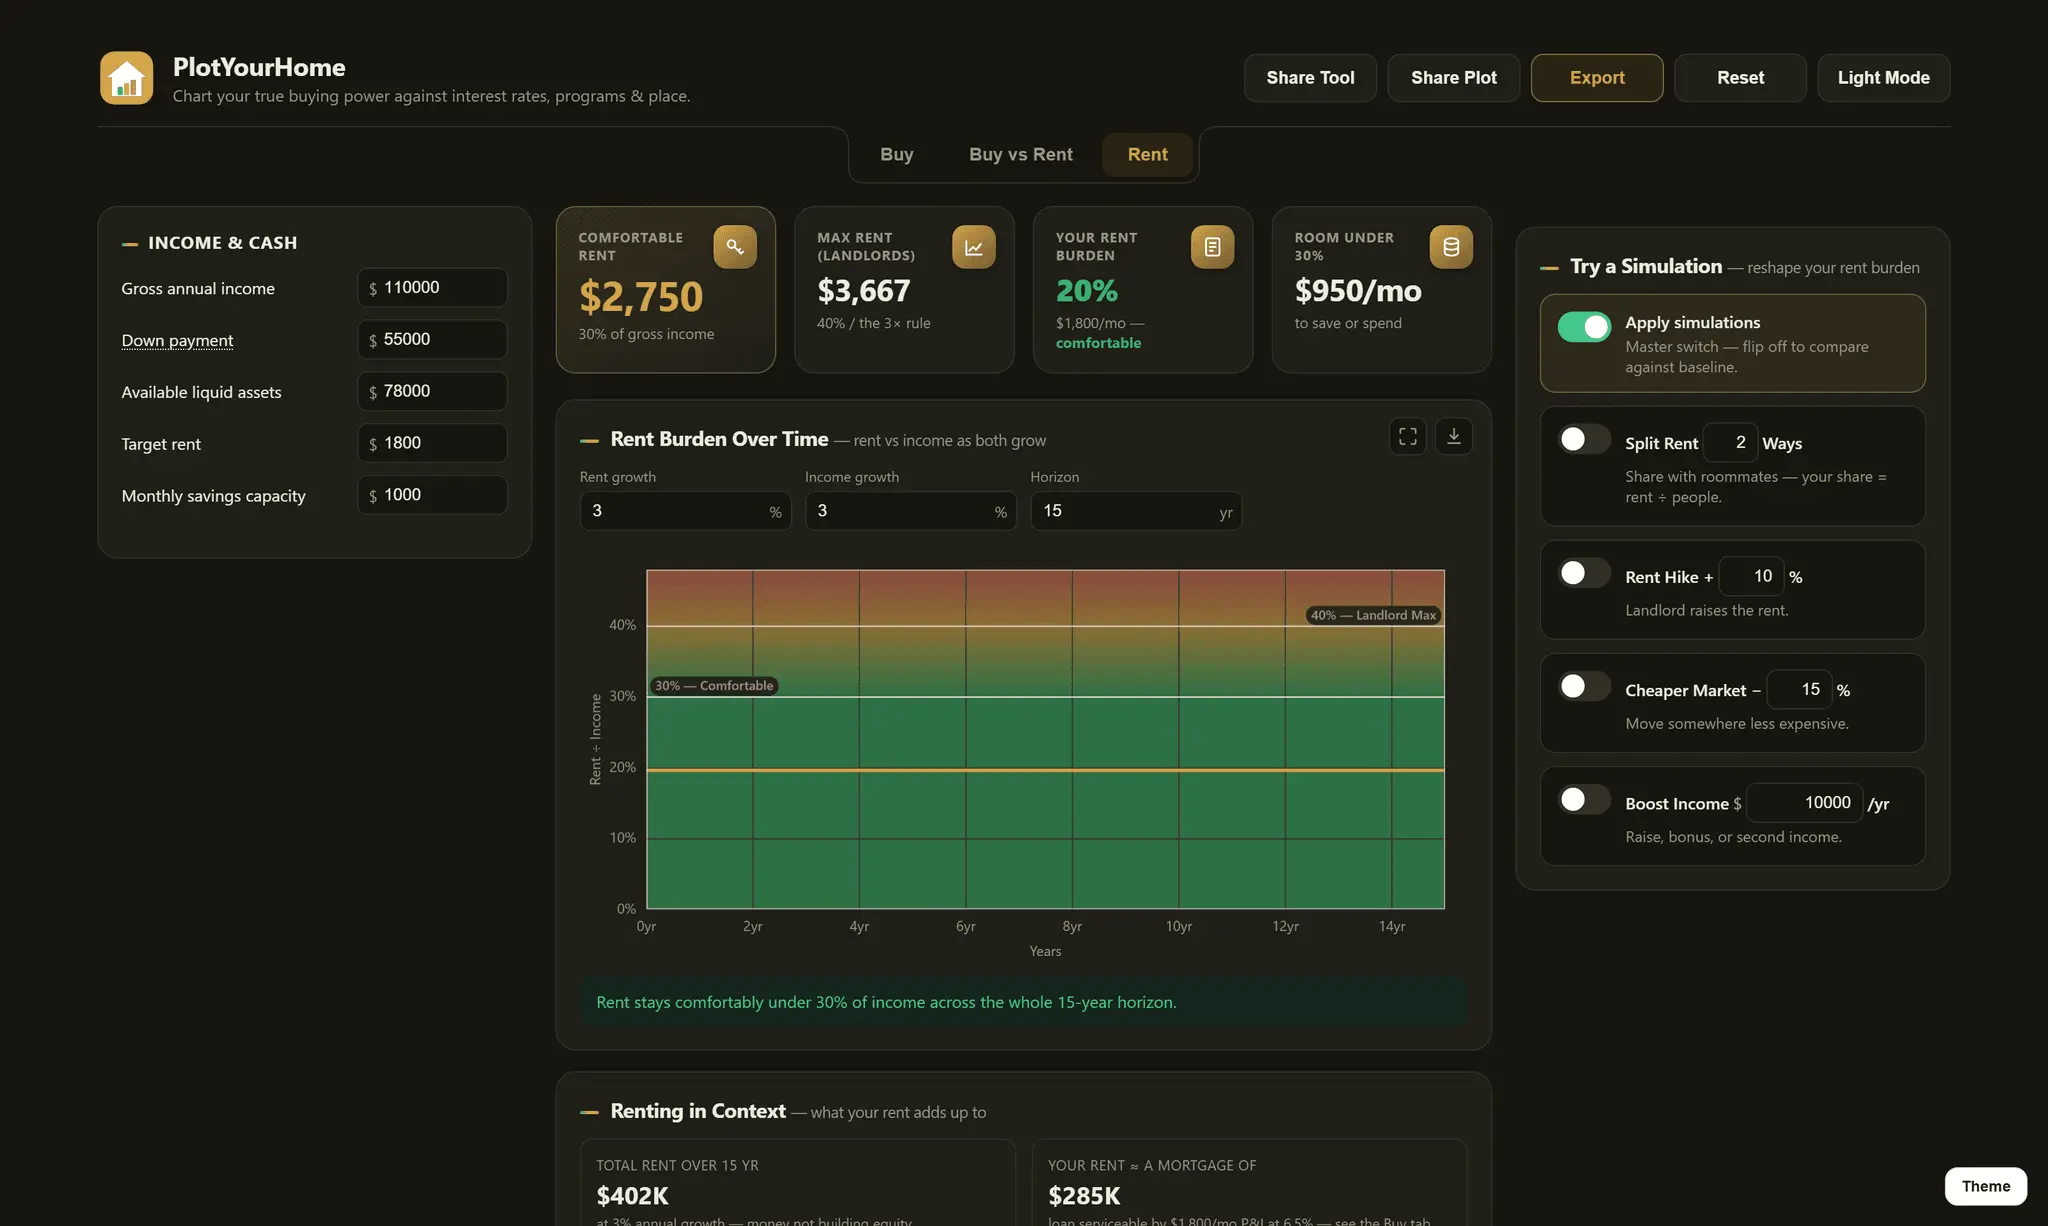Click the key icon on Comfortable Rent card
This screenshot has width=2048, height=1226.
pyautogui.click(x=735, y=247)
